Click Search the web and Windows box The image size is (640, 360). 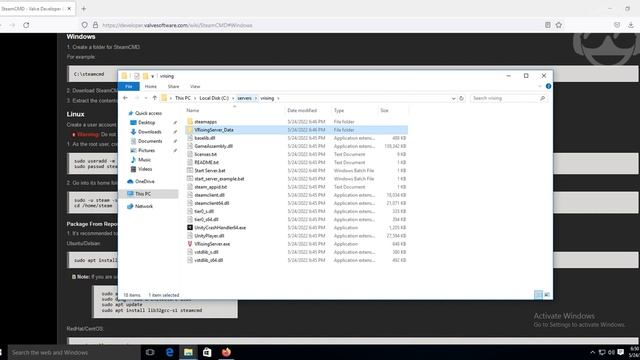point(73,352)
